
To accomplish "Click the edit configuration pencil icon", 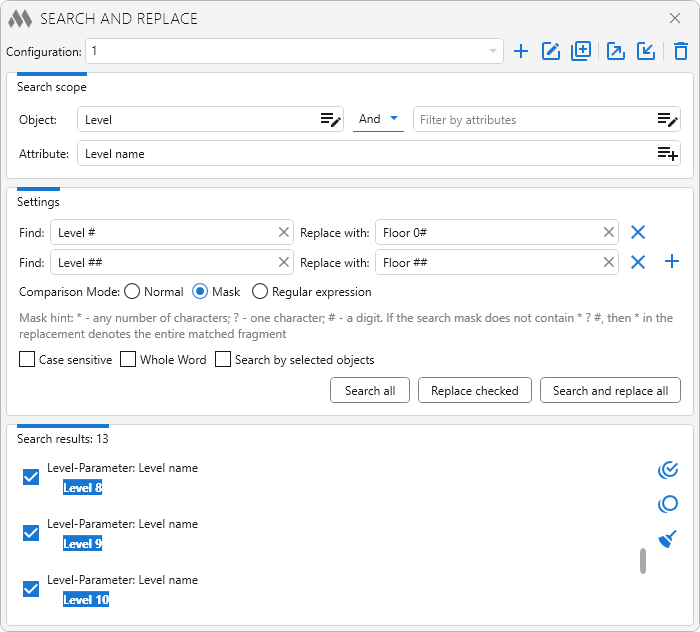I will pos(550,51).
